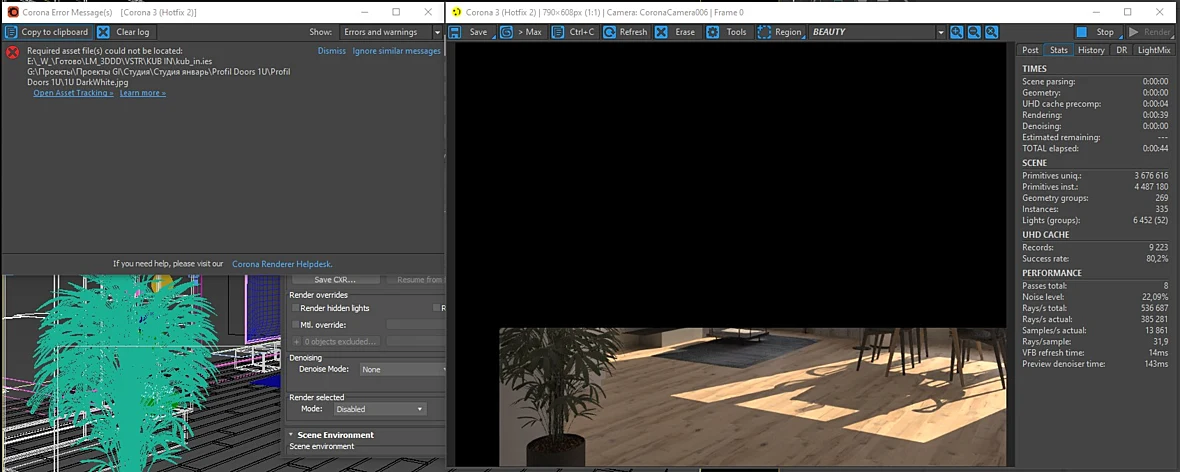1180x472 pixels.
Task: Dismiss the missing asset error message
Action: point(332,51)
